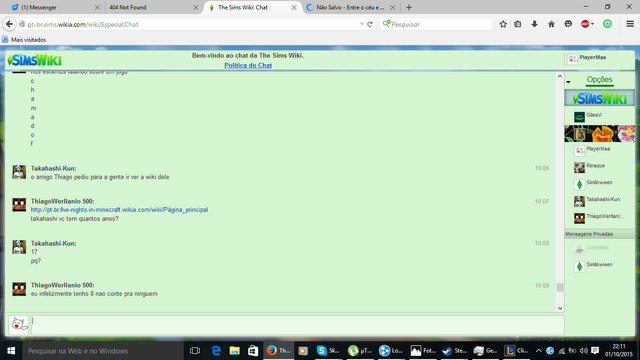Open the five-nights-in-minecraft wiki link
Viewport: 640px width, 360px height.
pos(119,210)
